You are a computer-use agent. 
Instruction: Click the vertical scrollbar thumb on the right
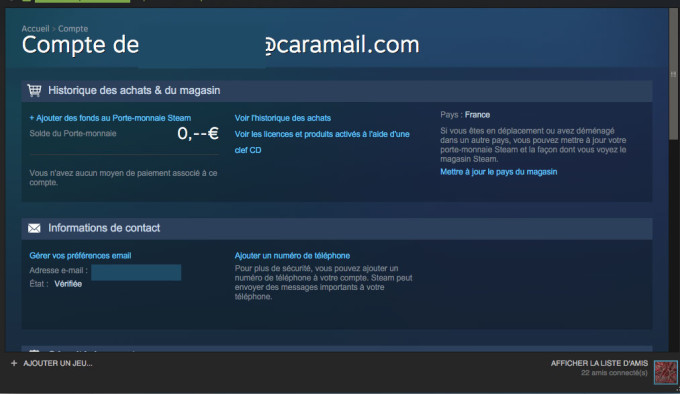673,74
